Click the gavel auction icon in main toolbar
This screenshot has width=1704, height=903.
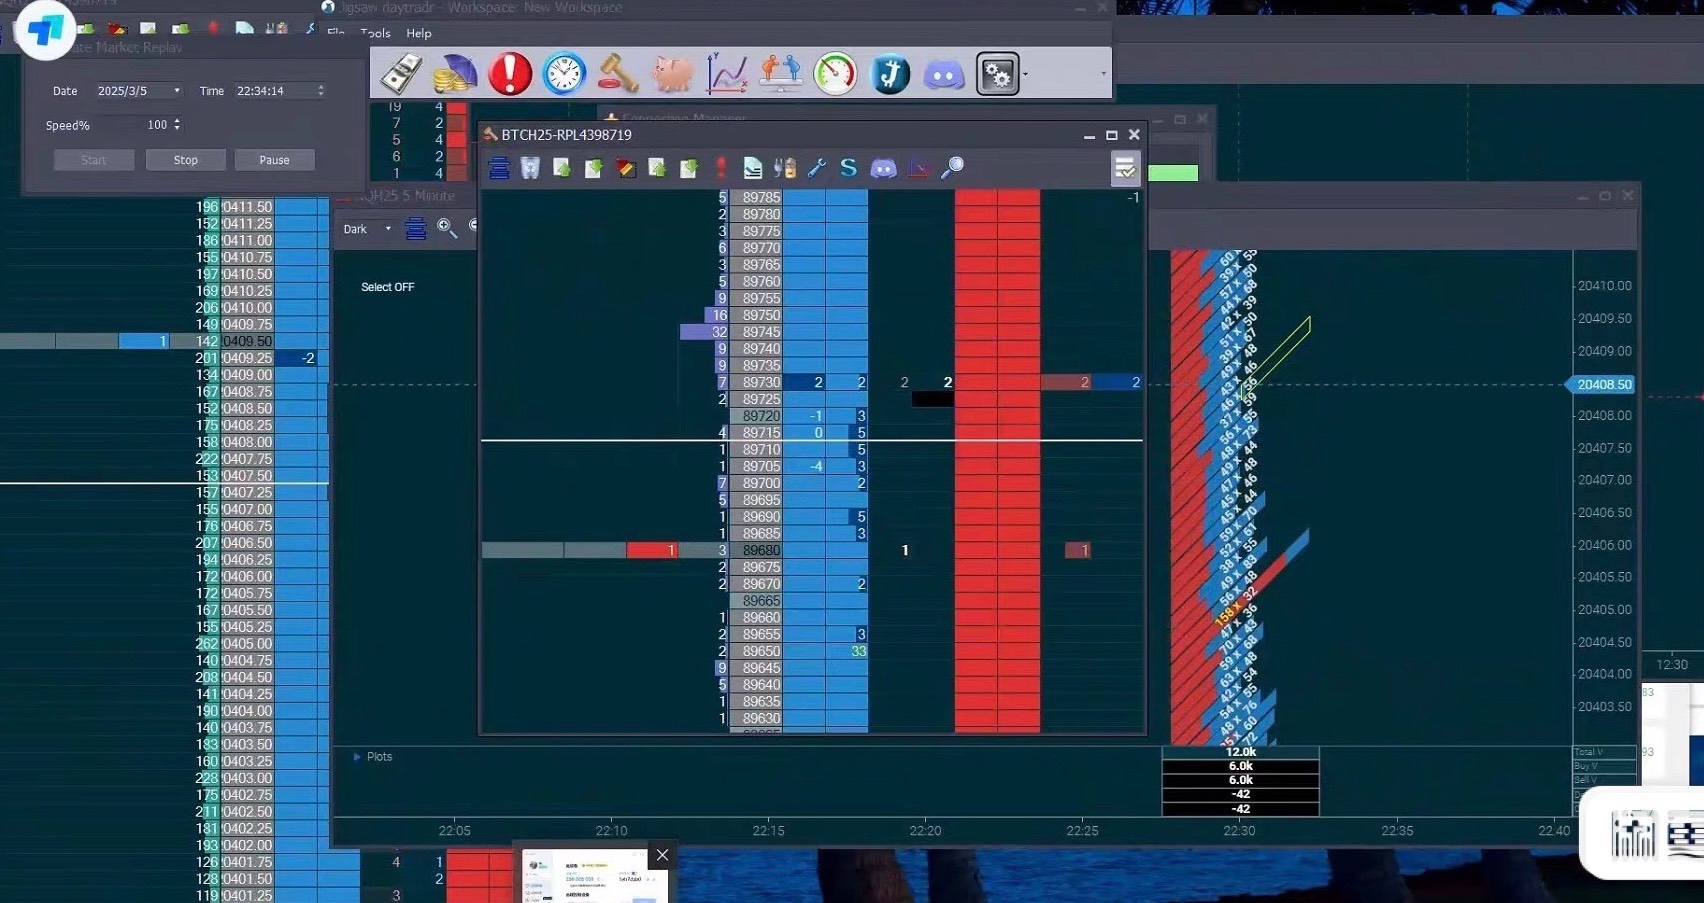[618, 74]
